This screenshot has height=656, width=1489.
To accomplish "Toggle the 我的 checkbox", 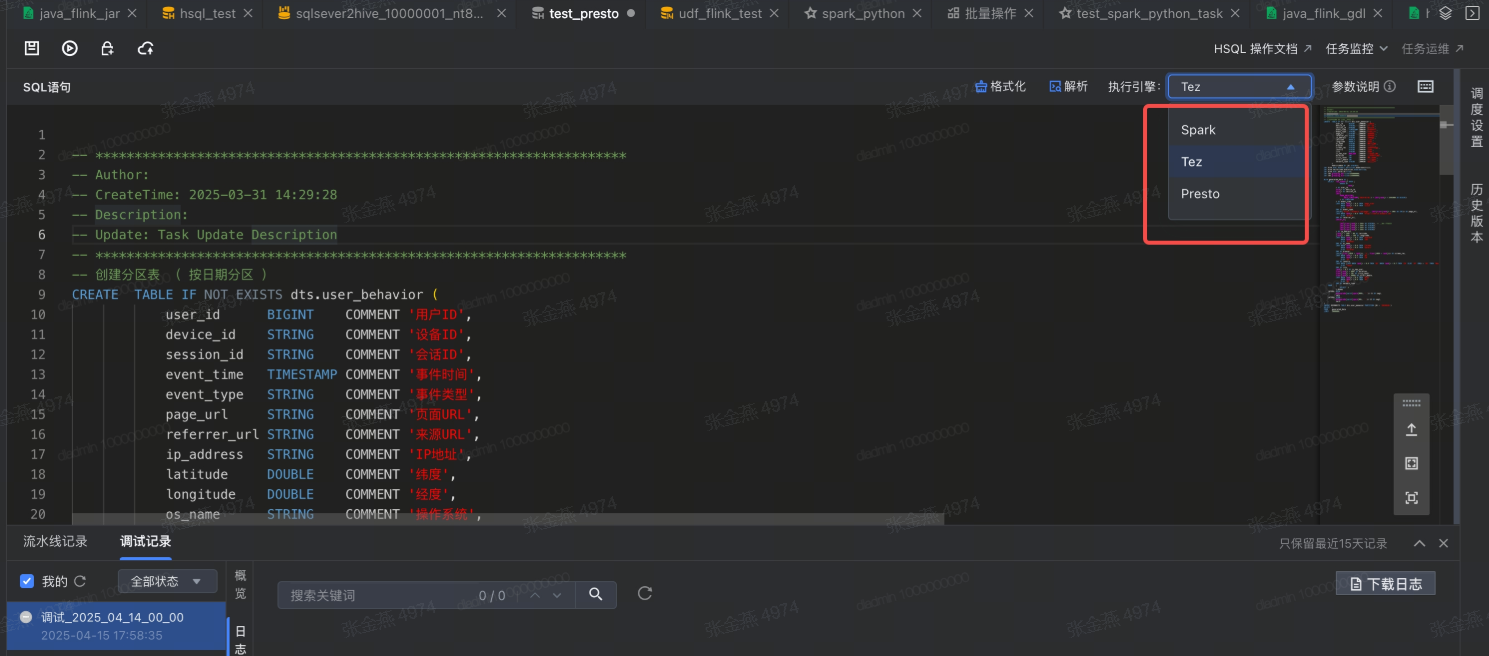I will [27, 581].
